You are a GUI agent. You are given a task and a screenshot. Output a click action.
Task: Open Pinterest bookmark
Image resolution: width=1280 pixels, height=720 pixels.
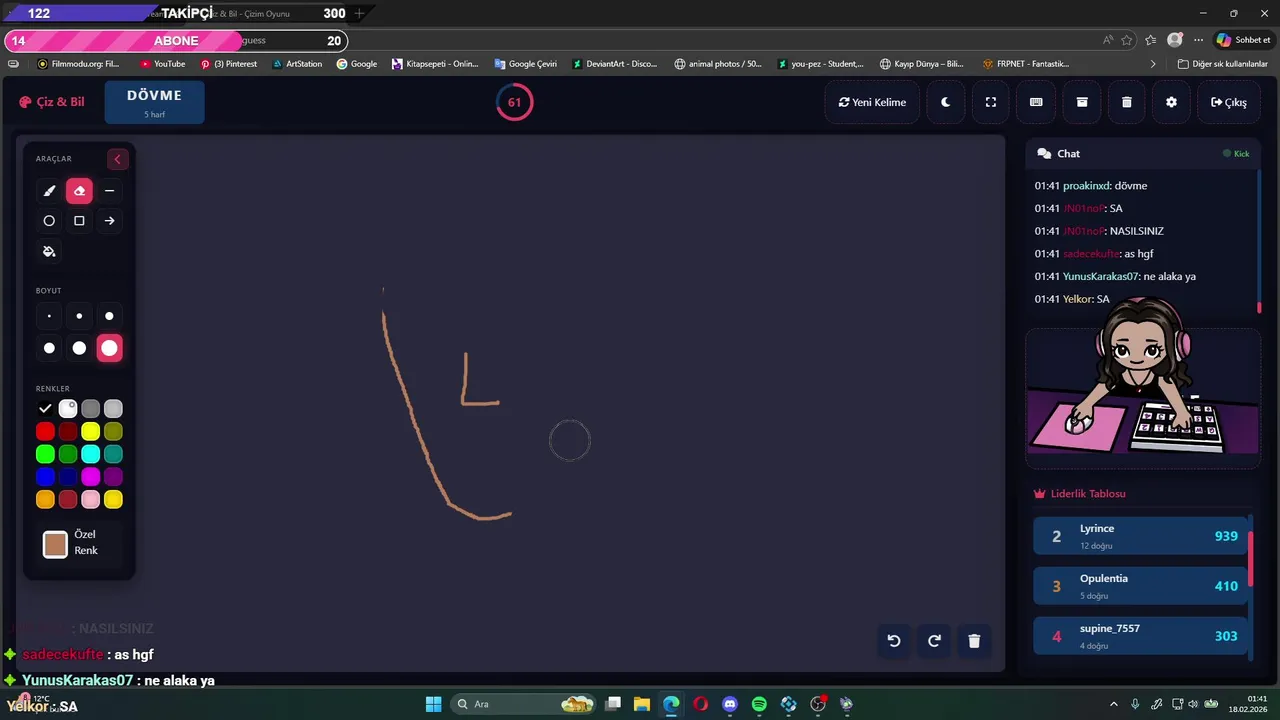click(229, 64)
